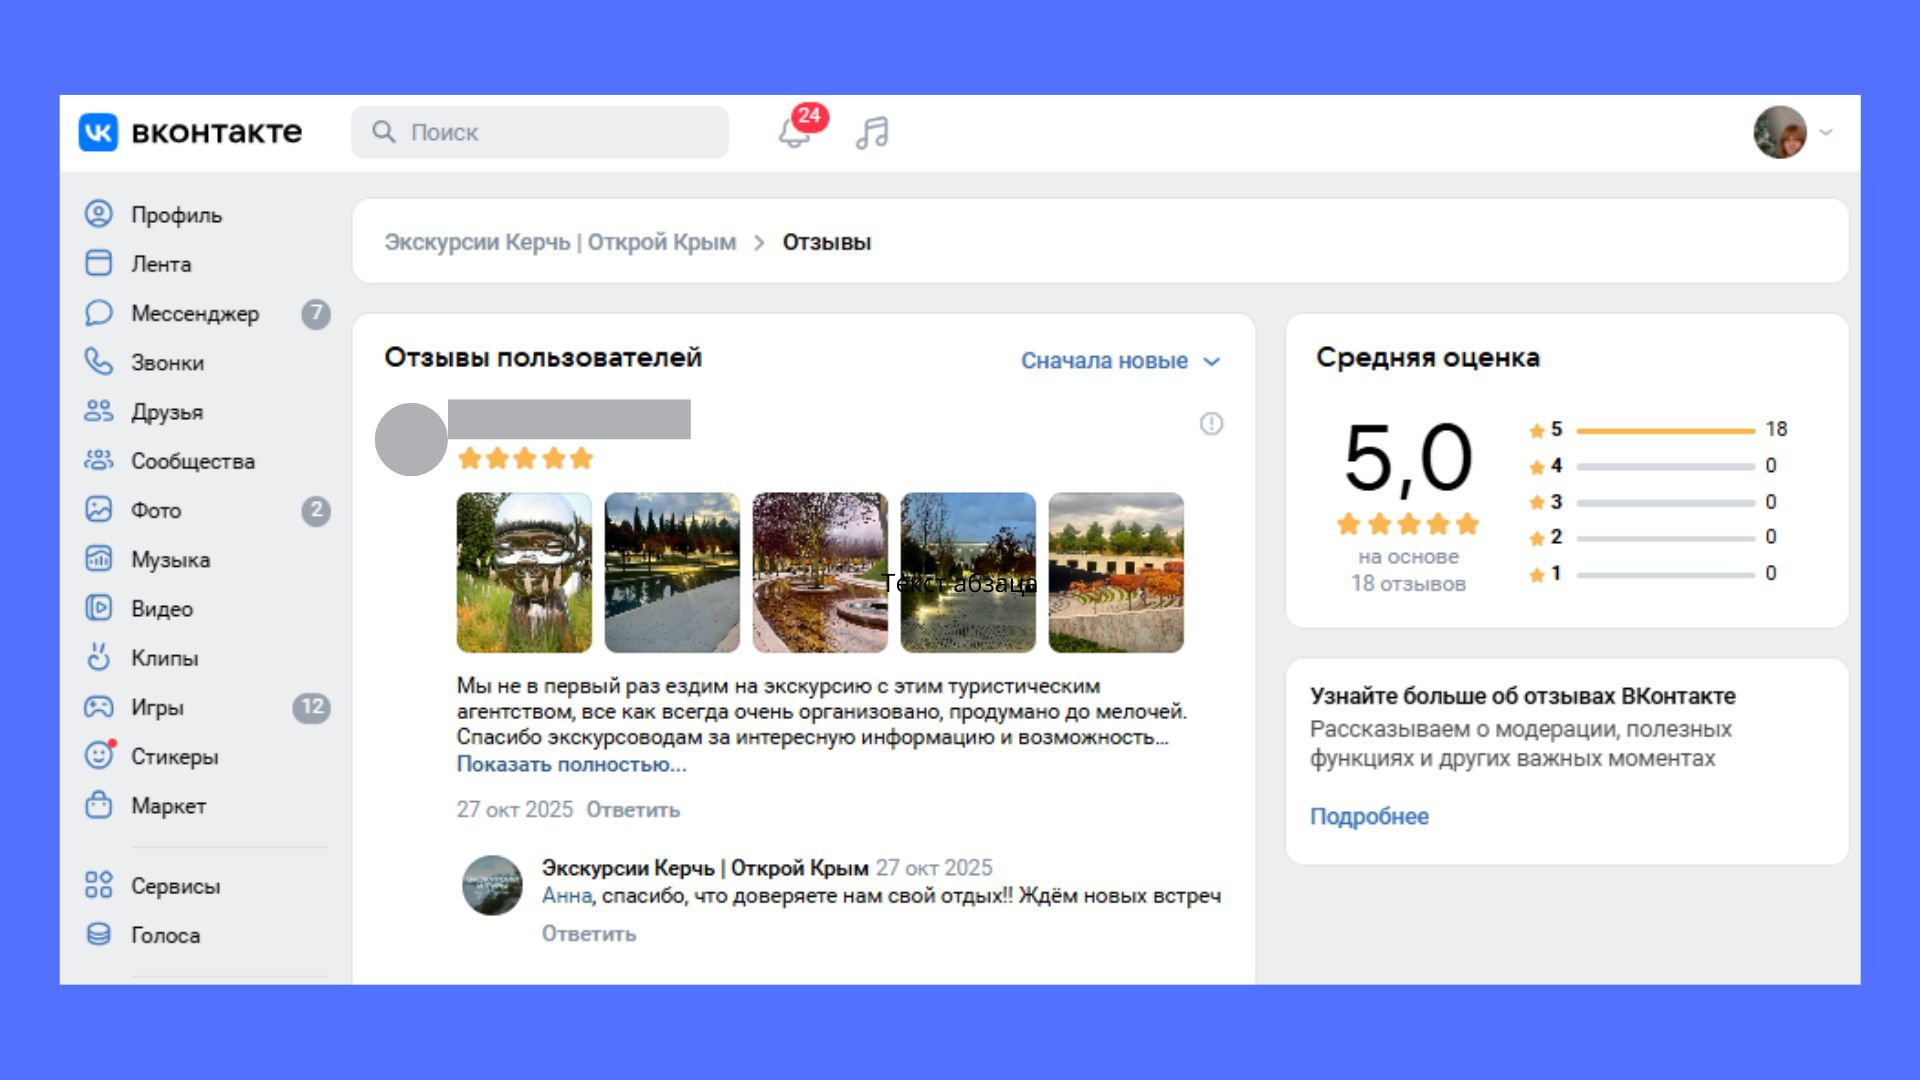Open the notifications bell icon
The width and height of the screenshot is (1920, 1080).
click(794, 133)
